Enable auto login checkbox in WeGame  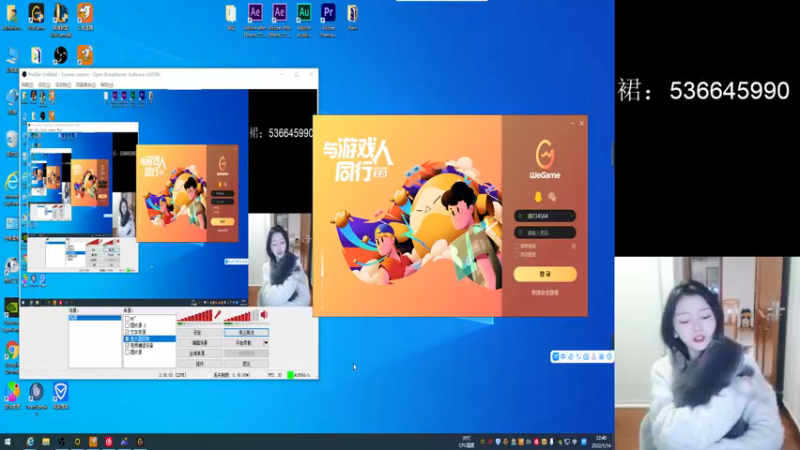click(x=517, y=254)
